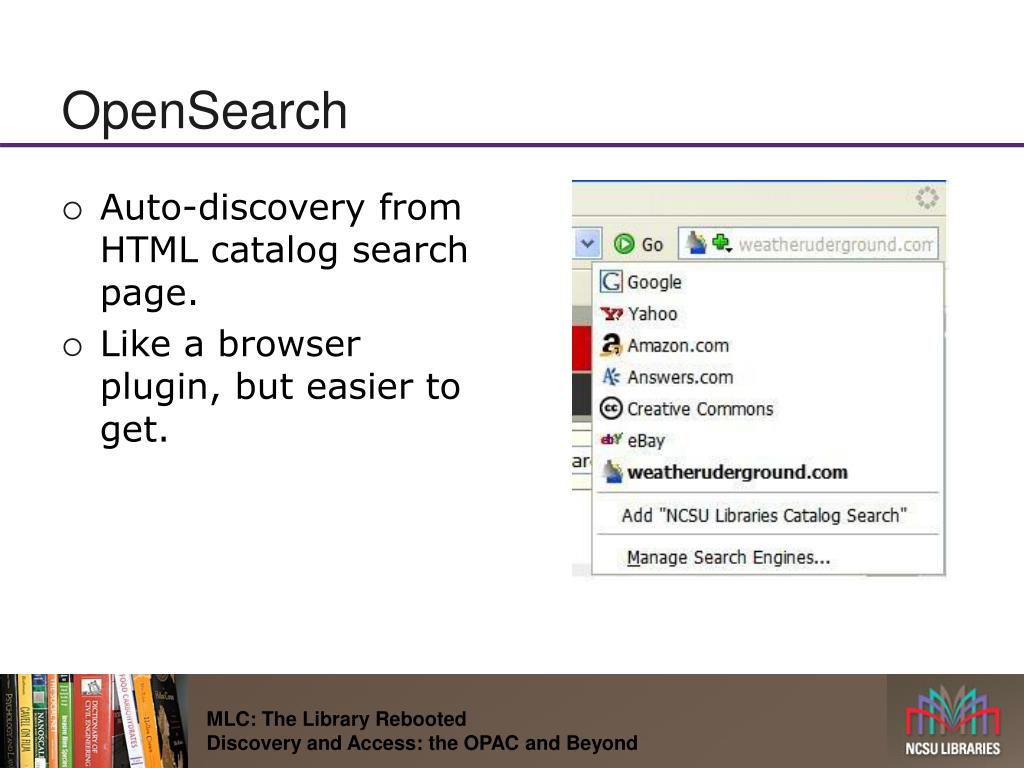Viewport: 1024px width, 768px height.
Task: Click the "Like a browser plugin" bullet text
Action: (x=280, y=386)
